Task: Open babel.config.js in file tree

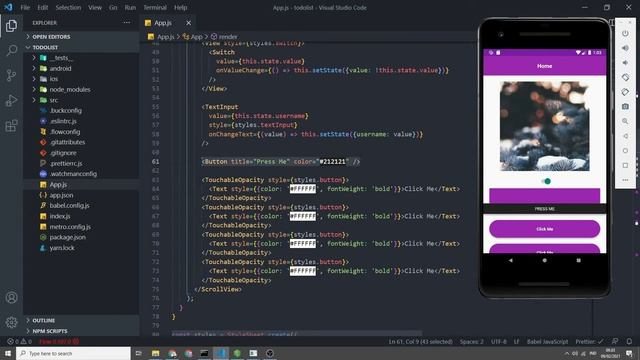Action: click(x=69, y=205)
